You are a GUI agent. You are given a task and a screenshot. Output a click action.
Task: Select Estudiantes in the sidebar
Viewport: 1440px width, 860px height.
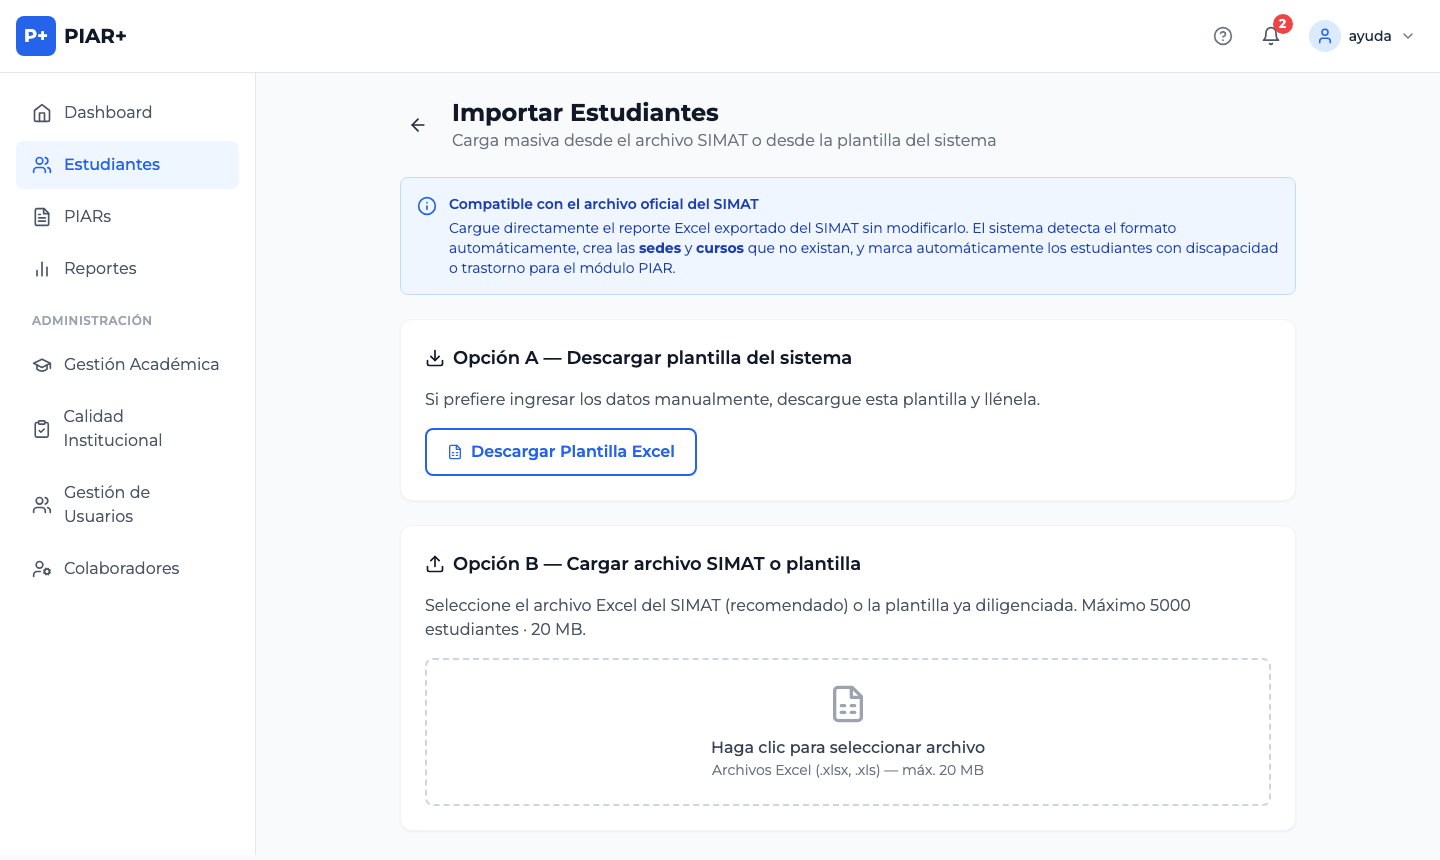112,164
